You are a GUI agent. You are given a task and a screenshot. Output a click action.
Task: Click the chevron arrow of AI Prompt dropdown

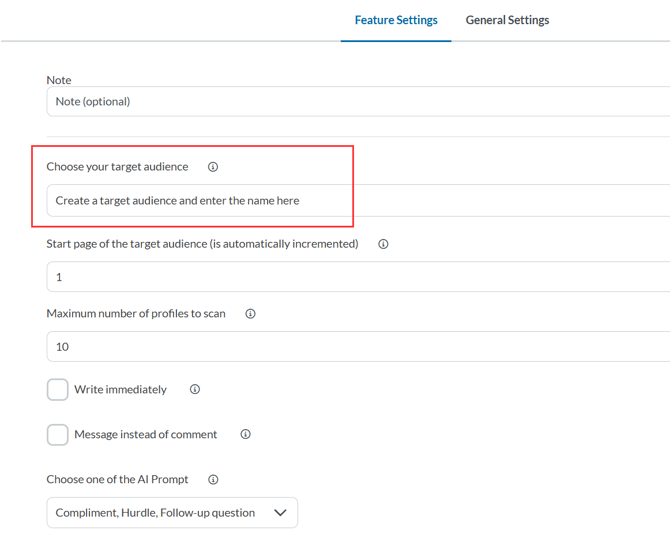pos(280,513)
